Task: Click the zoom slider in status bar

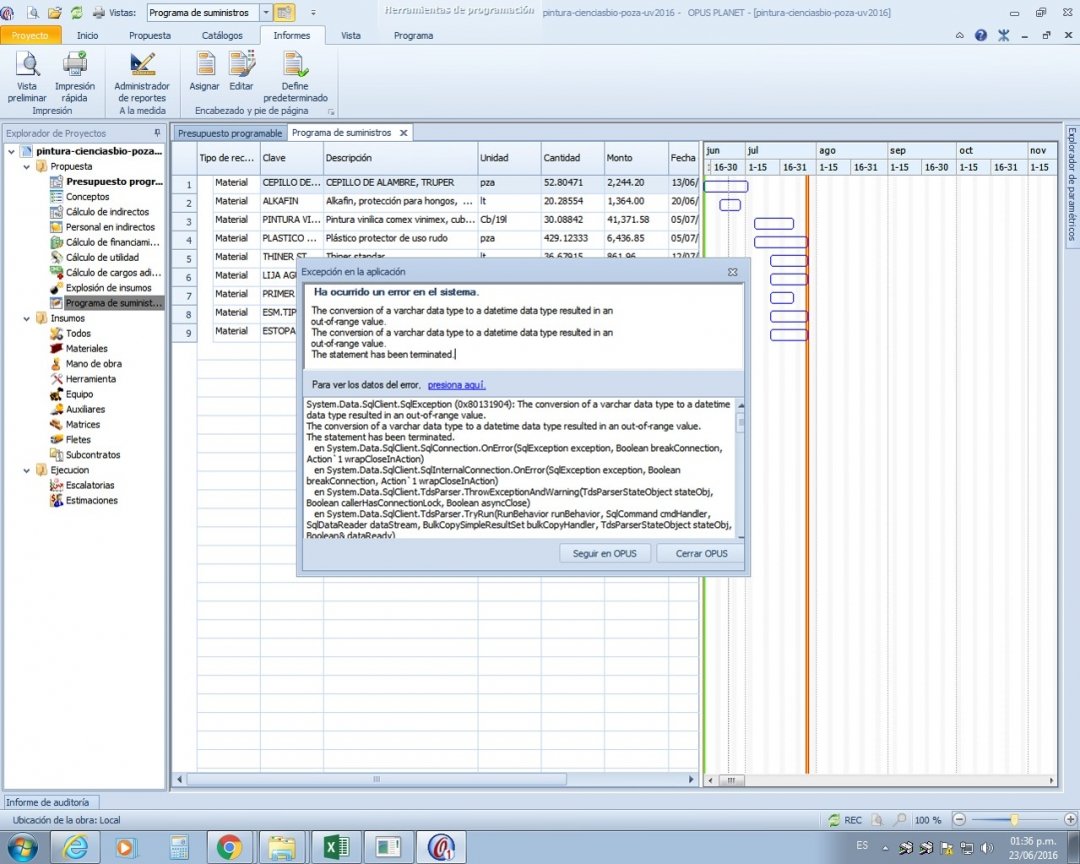Action: click(x=1014, y=820)
